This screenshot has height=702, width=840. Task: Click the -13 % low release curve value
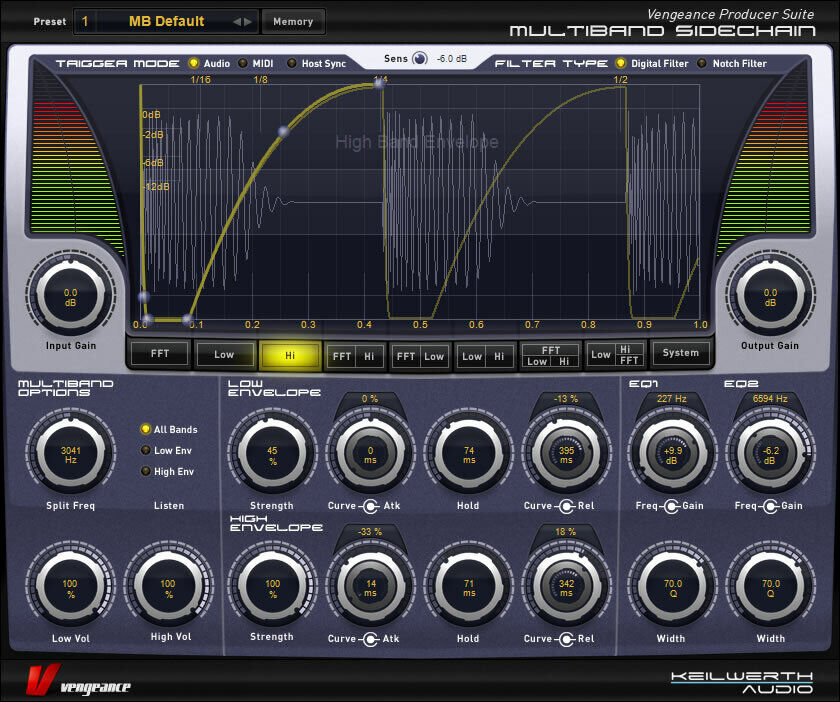[x=566, y=399]
